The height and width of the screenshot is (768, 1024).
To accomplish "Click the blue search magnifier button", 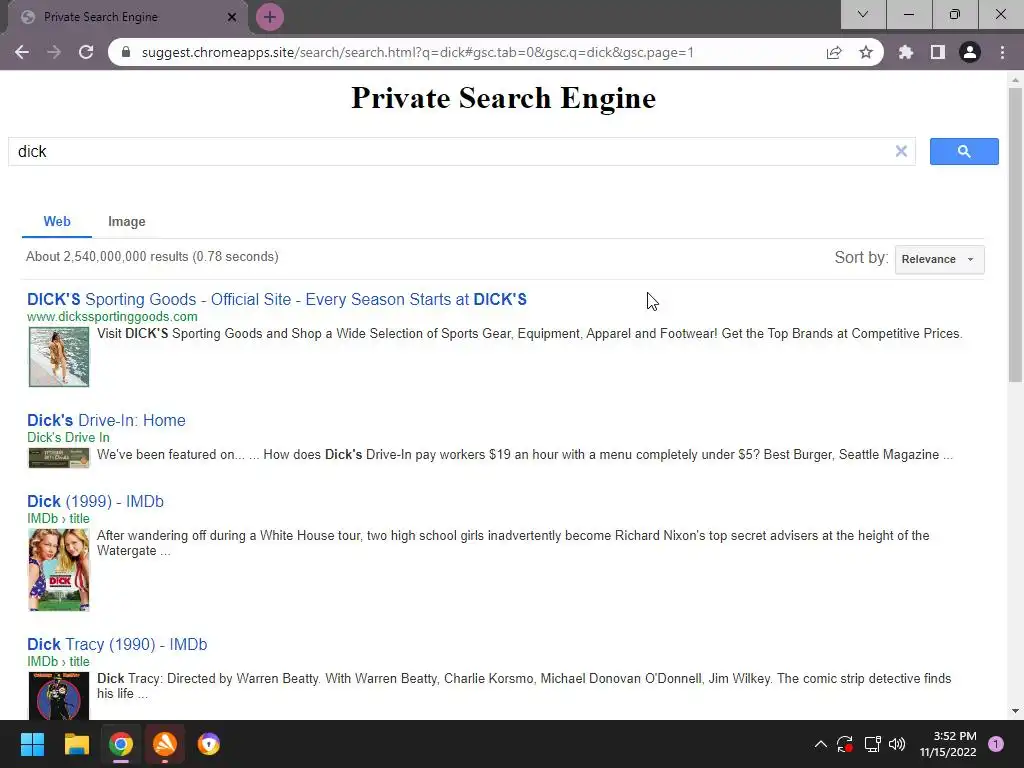I will 964,152.
